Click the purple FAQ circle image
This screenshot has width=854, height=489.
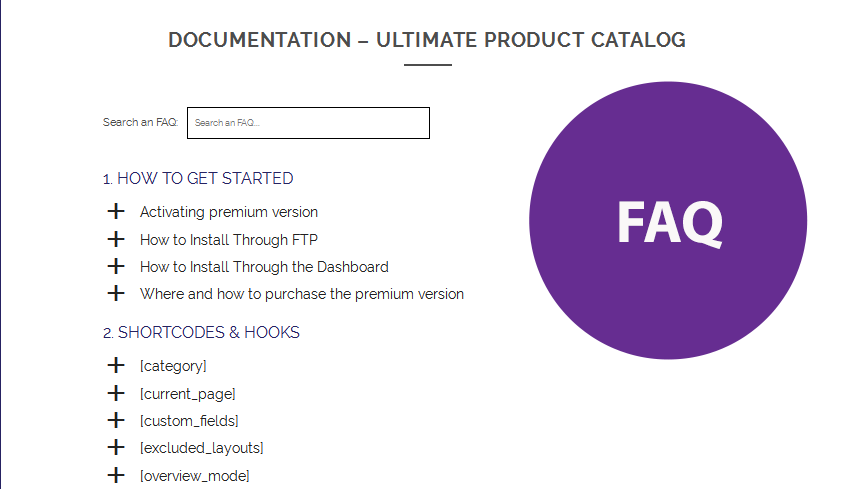[668, 221]
